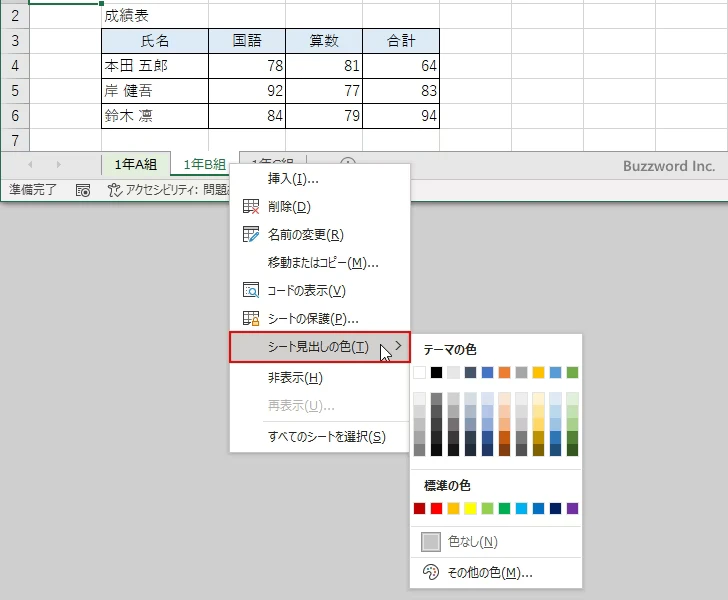
Task: Pick the dark navy standard color swatch
Action: tap(555, 509)
